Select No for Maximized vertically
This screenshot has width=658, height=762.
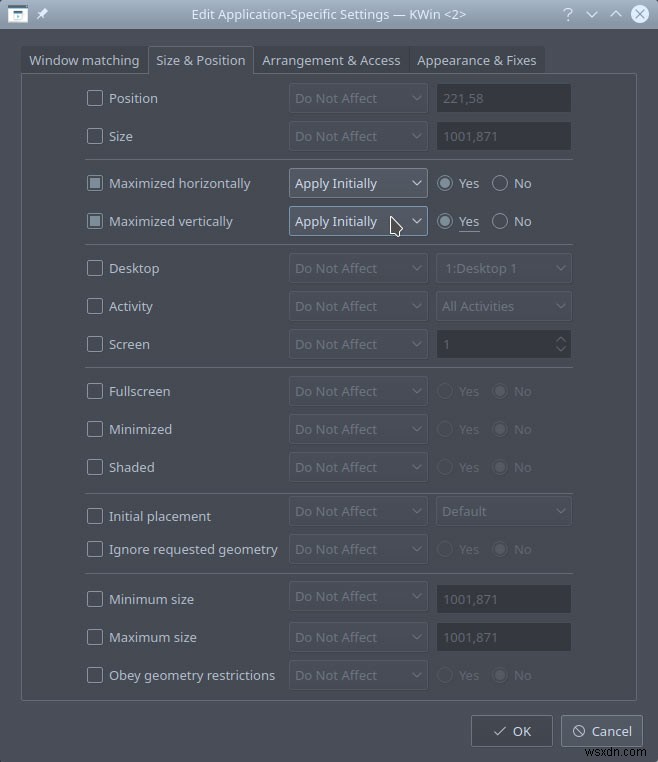tap(500, 221)
